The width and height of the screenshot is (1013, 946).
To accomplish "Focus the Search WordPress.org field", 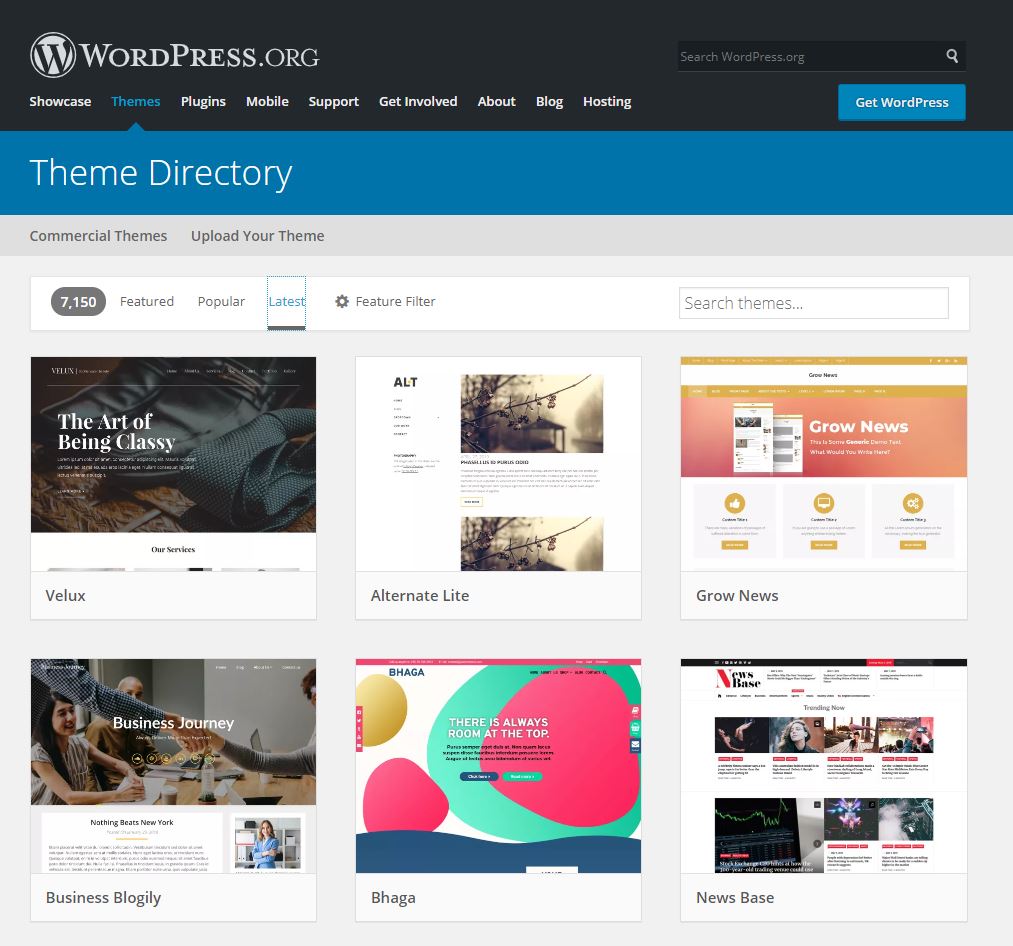I will tap(810, 56).
